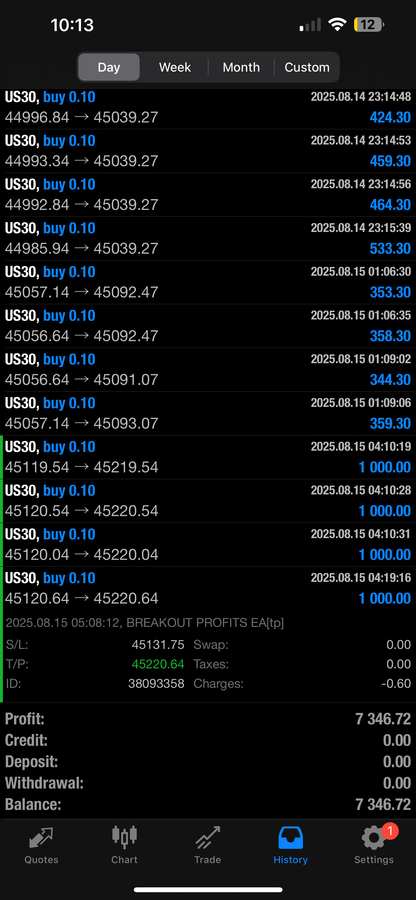Expand trade closed at 04:10:28
Viewport: 416px width, 900px height.
(x=208, y=501)
